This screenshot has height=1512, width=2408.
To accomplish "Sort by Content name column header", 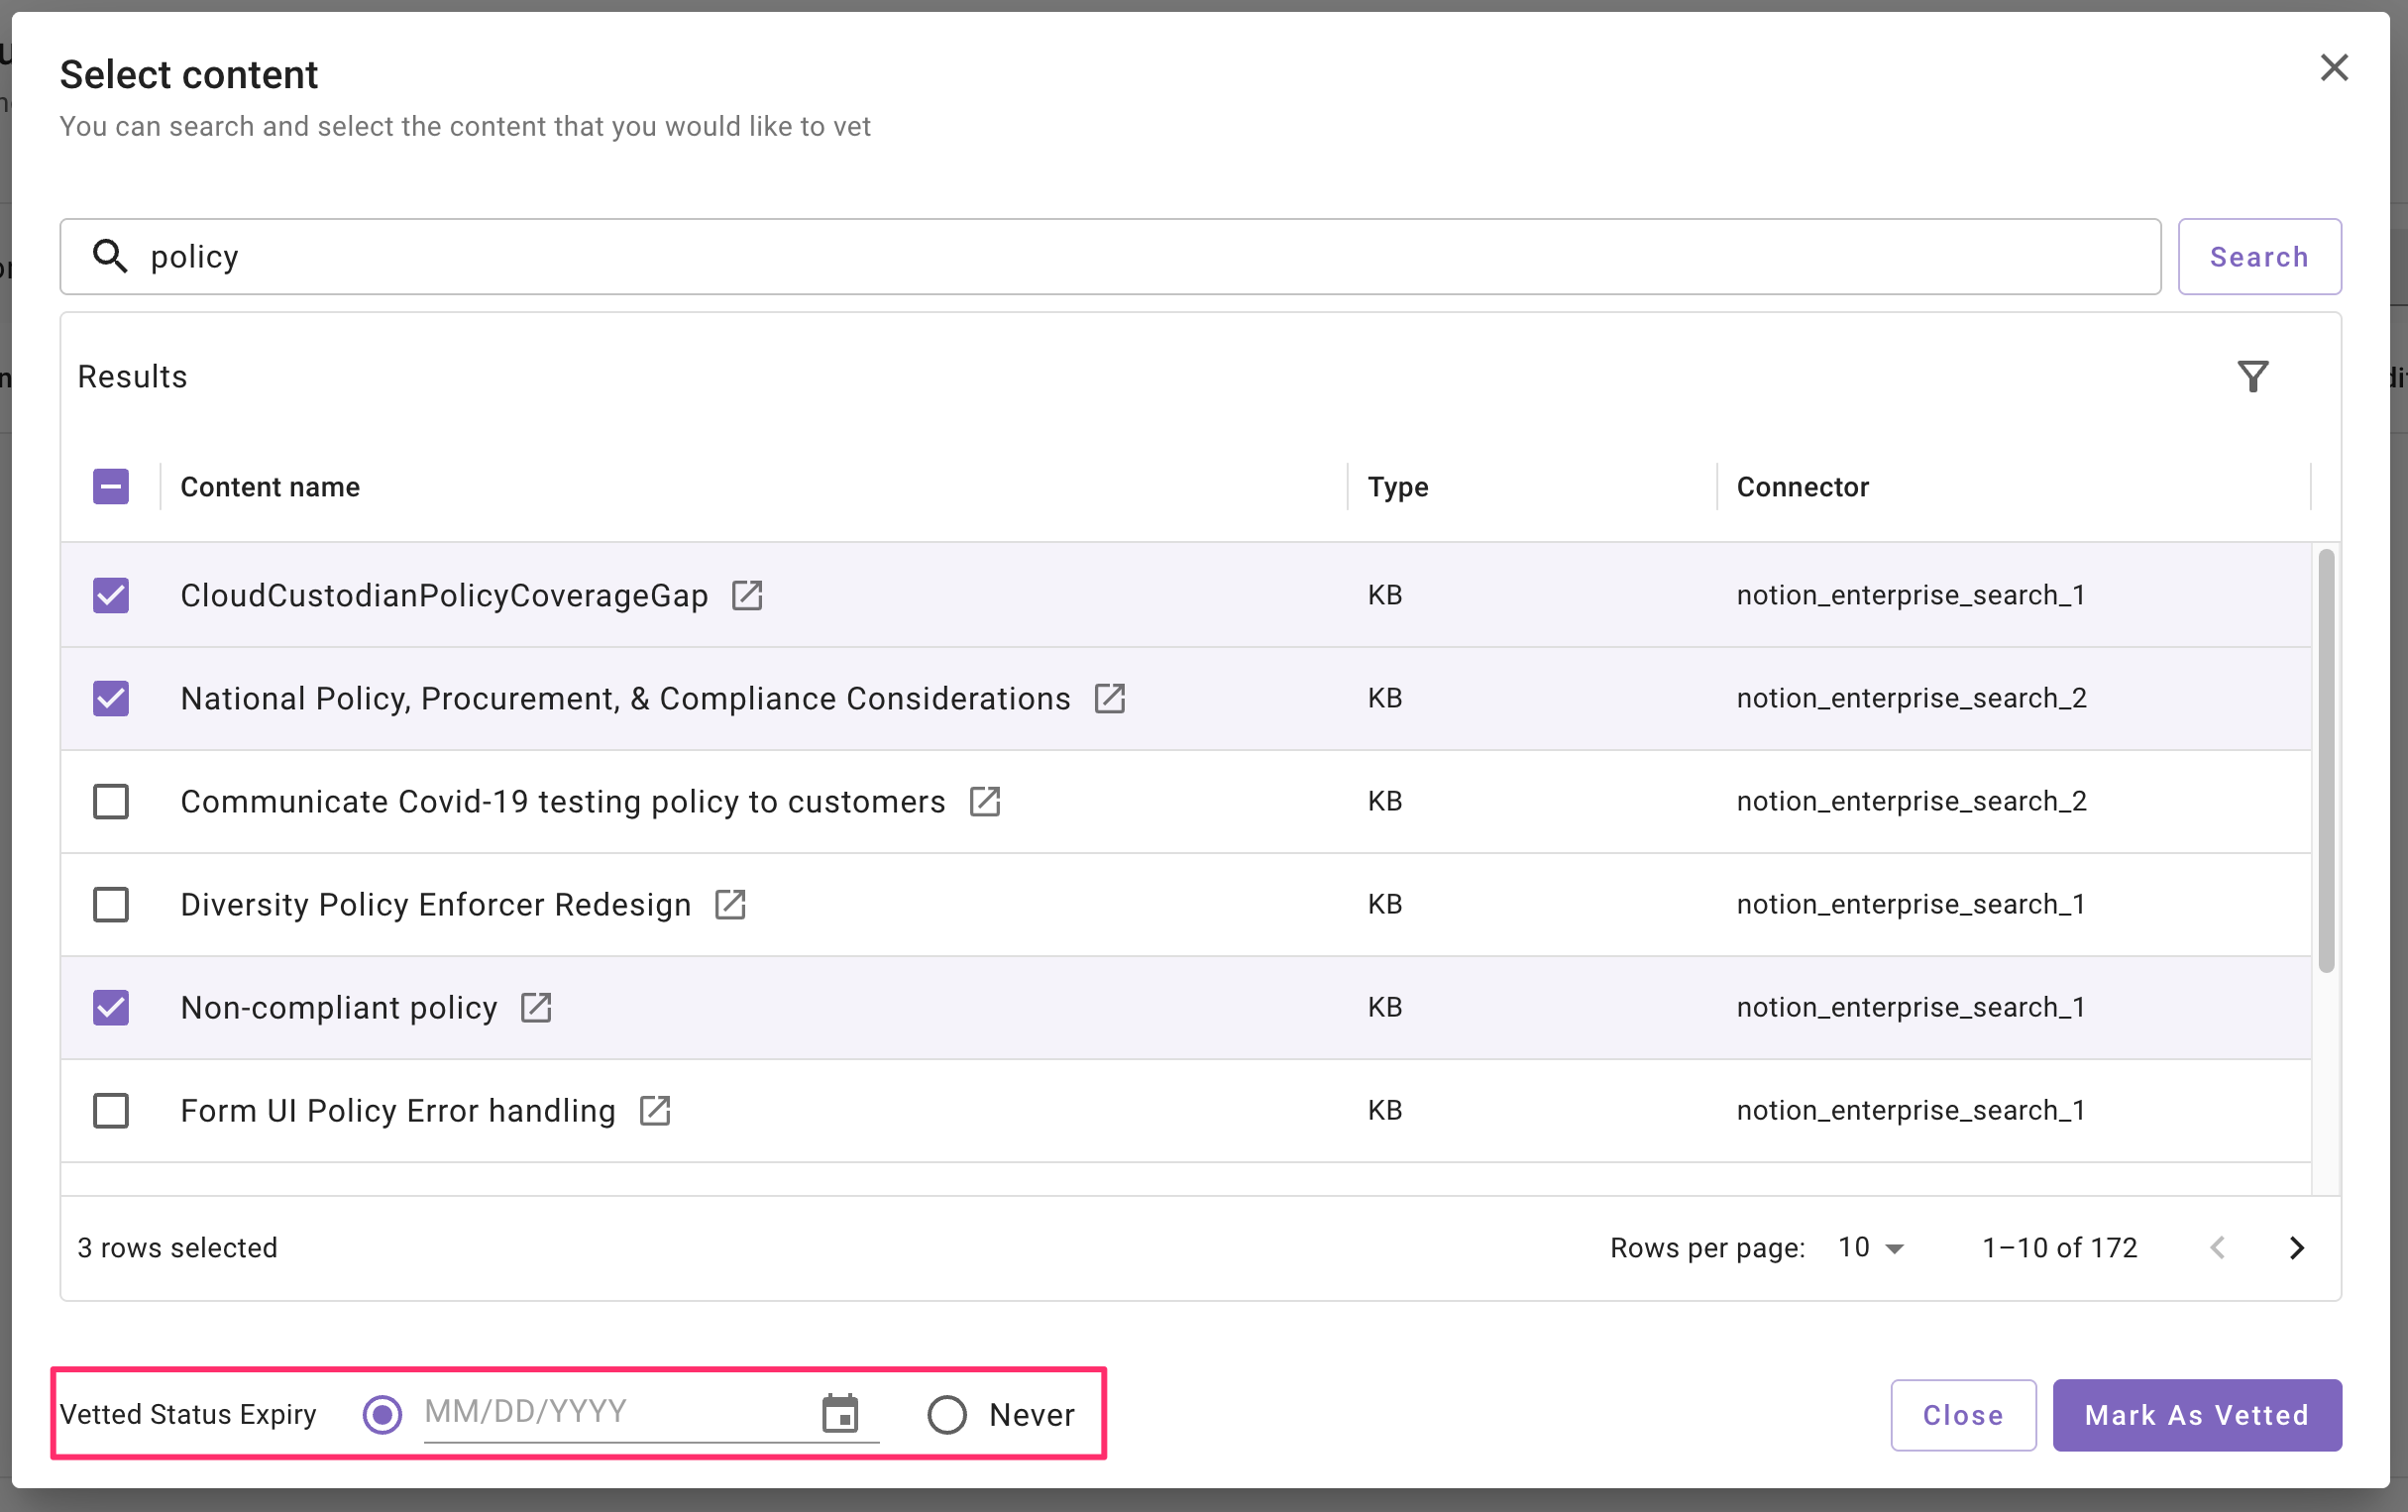I will 270,487.
